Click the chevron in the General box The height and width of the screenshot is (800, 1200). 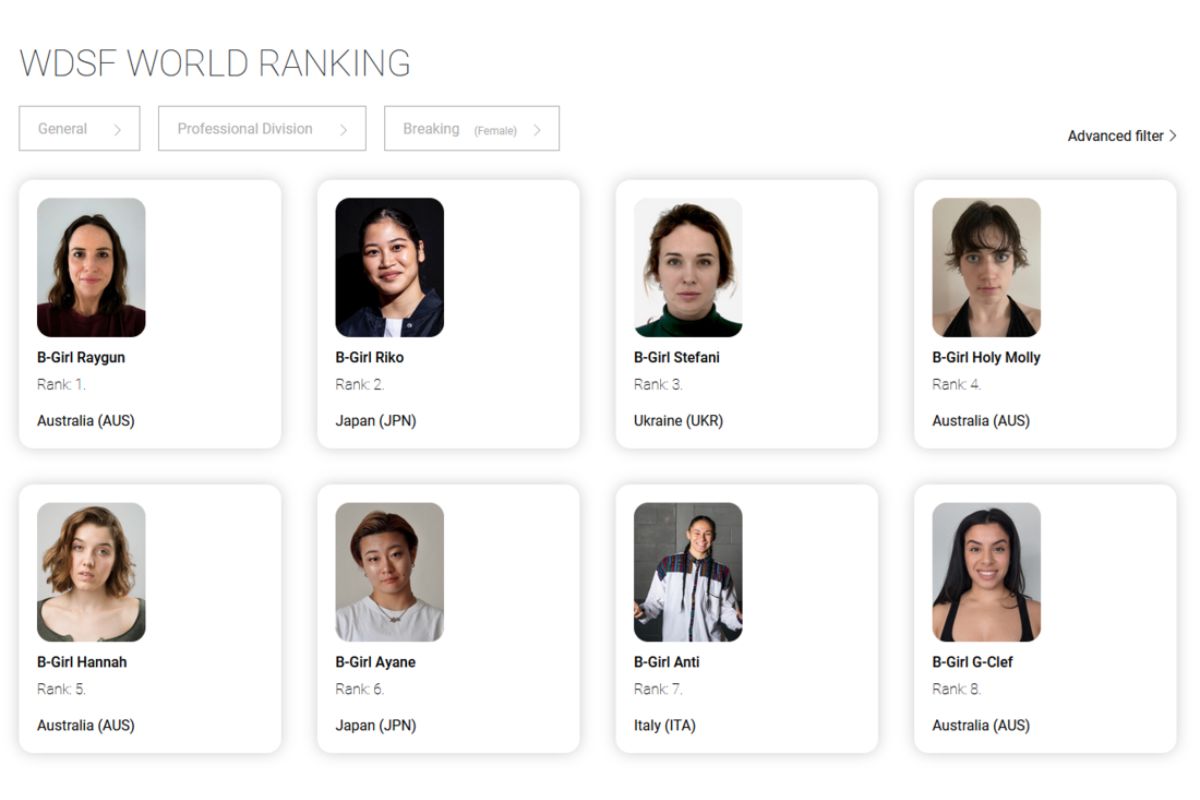click(117, 130)
